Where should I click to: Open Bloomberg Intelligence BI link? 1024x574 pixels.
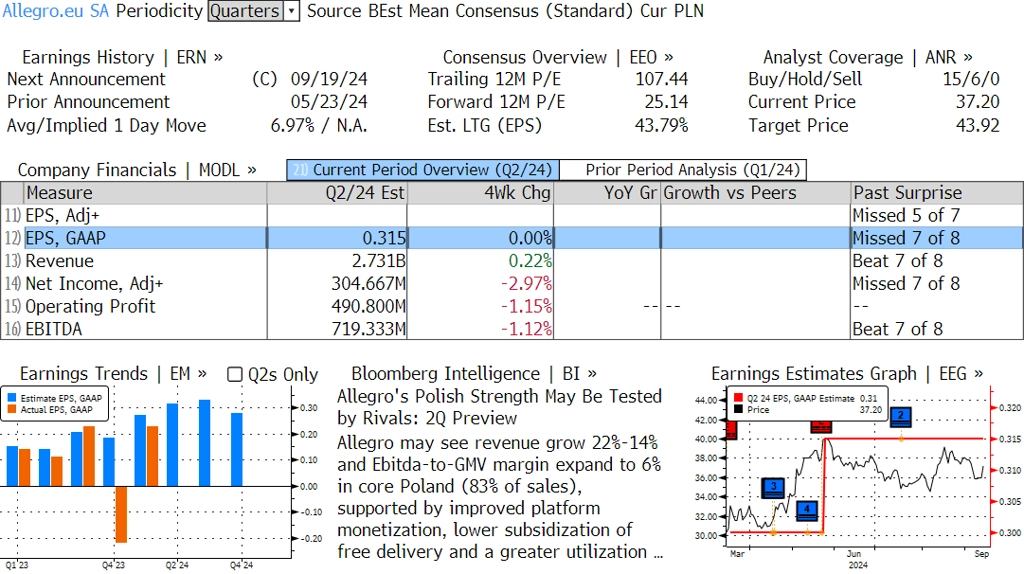point(473,374)
